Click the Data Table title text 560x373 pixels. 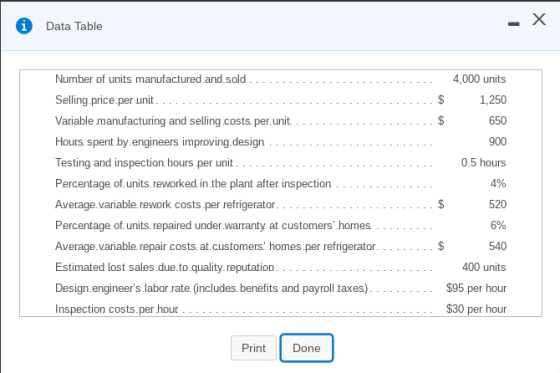point(74,26)
